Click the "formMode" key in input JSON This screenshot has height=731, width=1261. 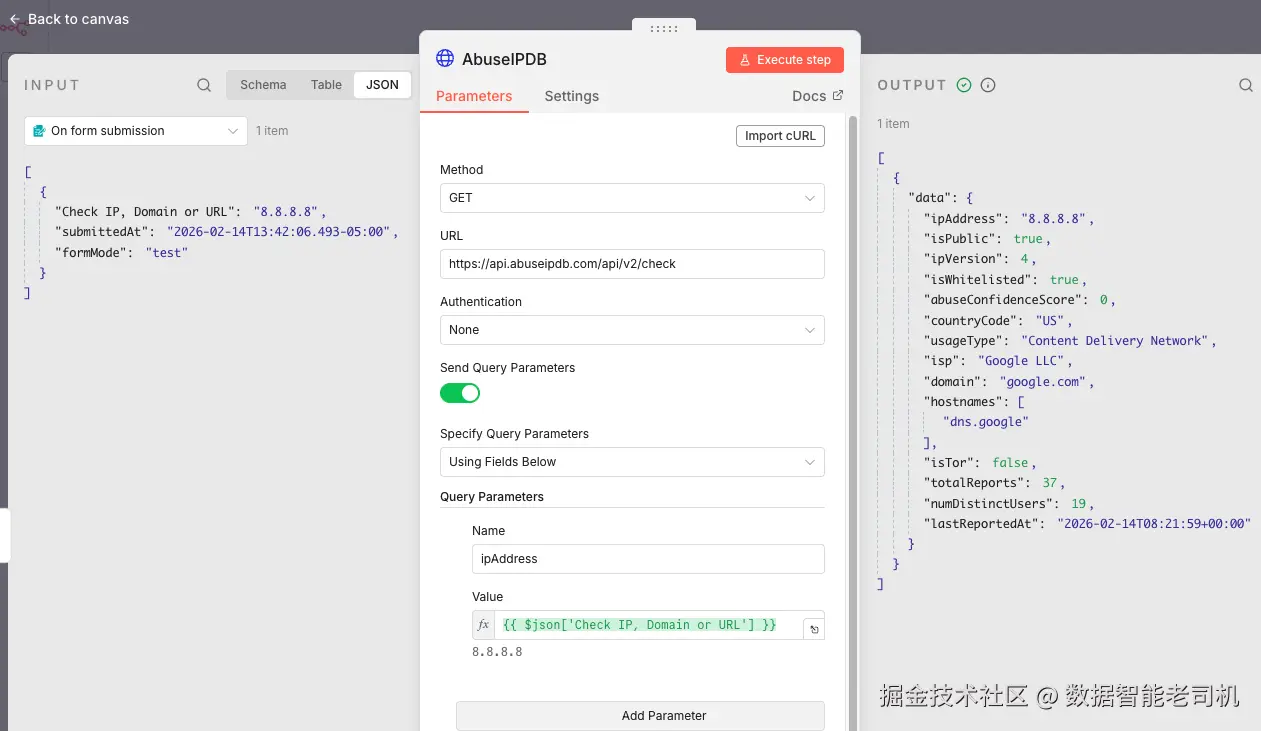(x=92, y=253)
